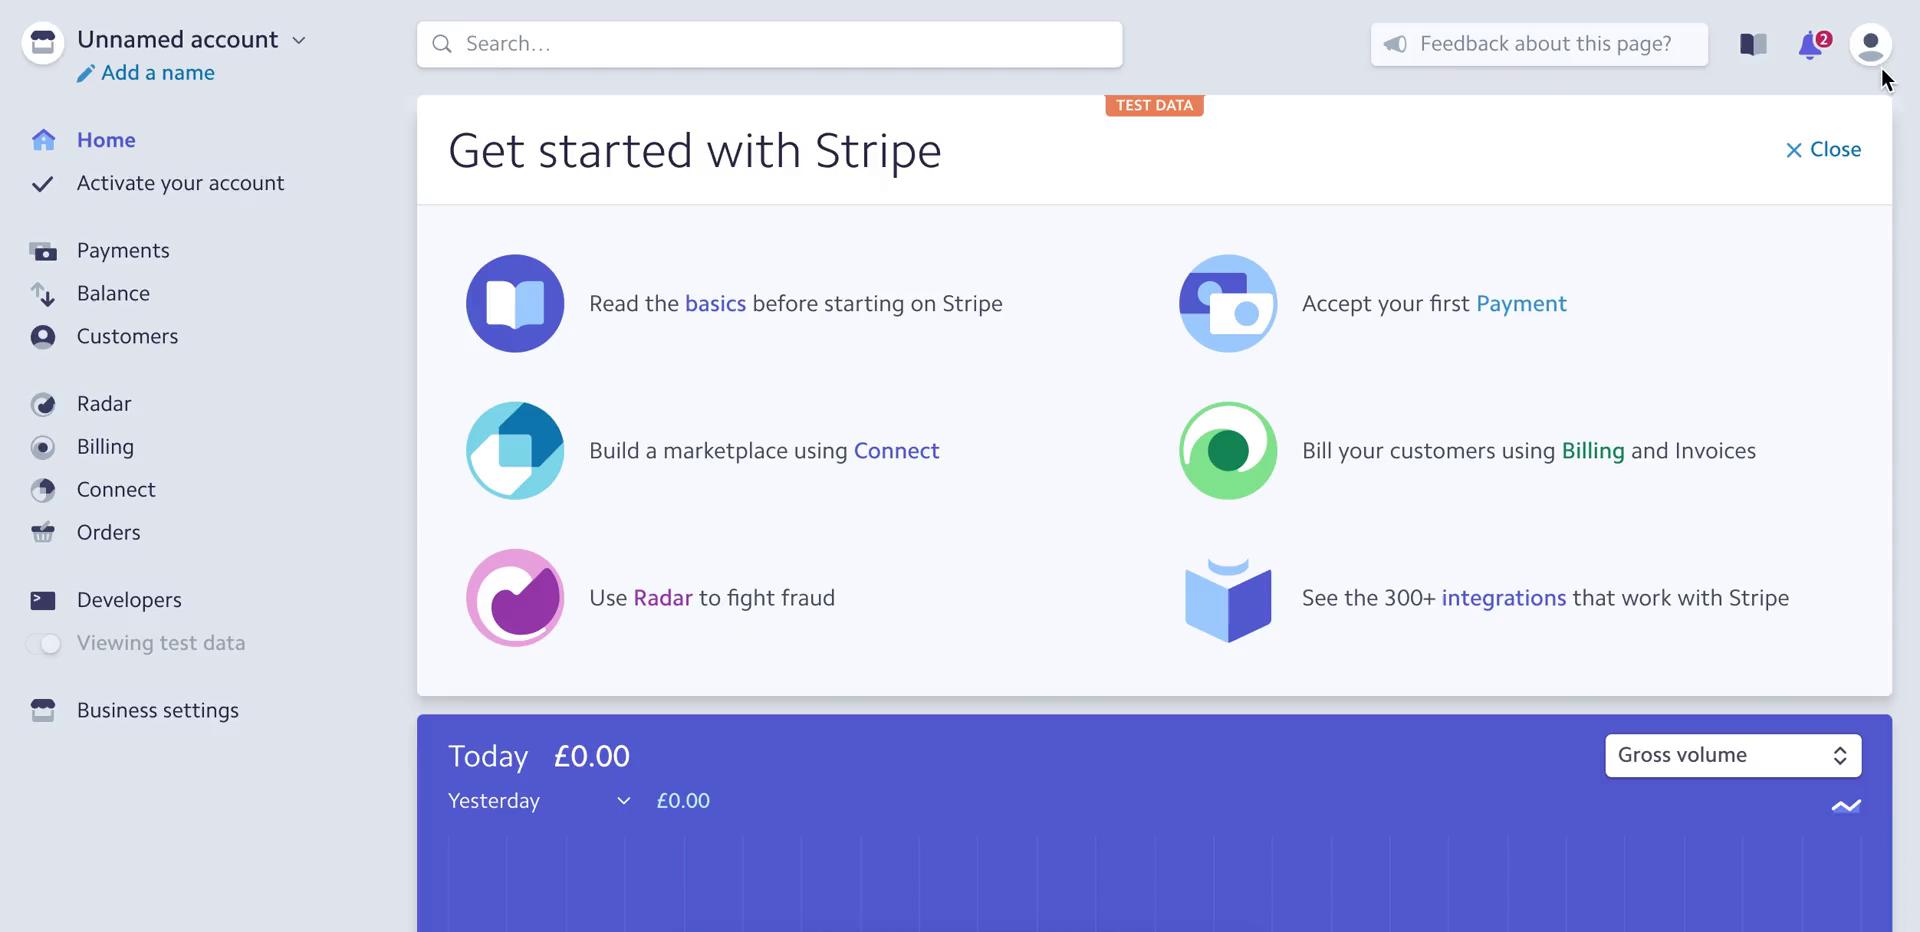
Task: Click the Connect sidebar icon
Action: 43,490
